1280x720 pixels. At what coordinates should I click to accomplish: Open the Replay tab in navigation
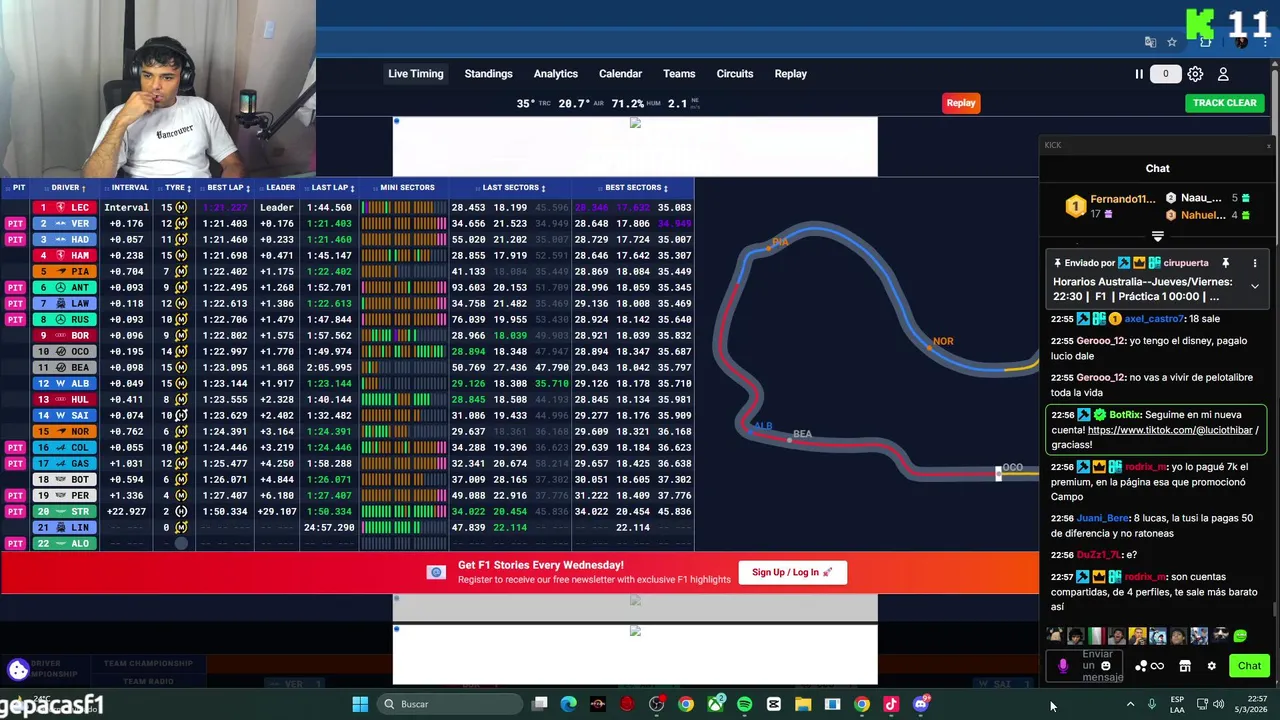790,74
